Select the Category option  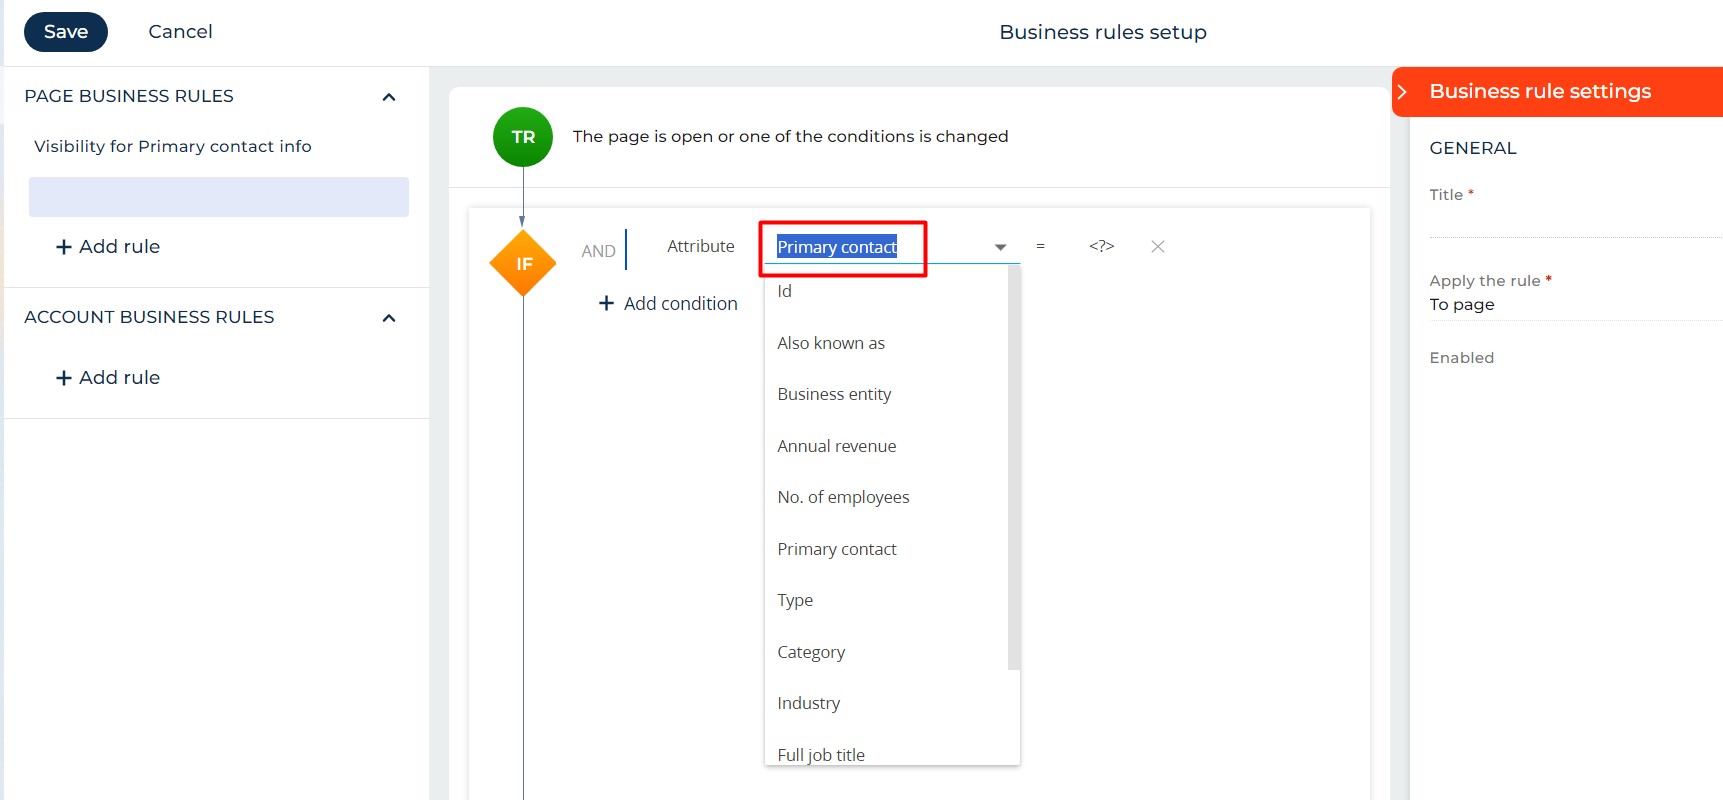[x=811, y=652]
